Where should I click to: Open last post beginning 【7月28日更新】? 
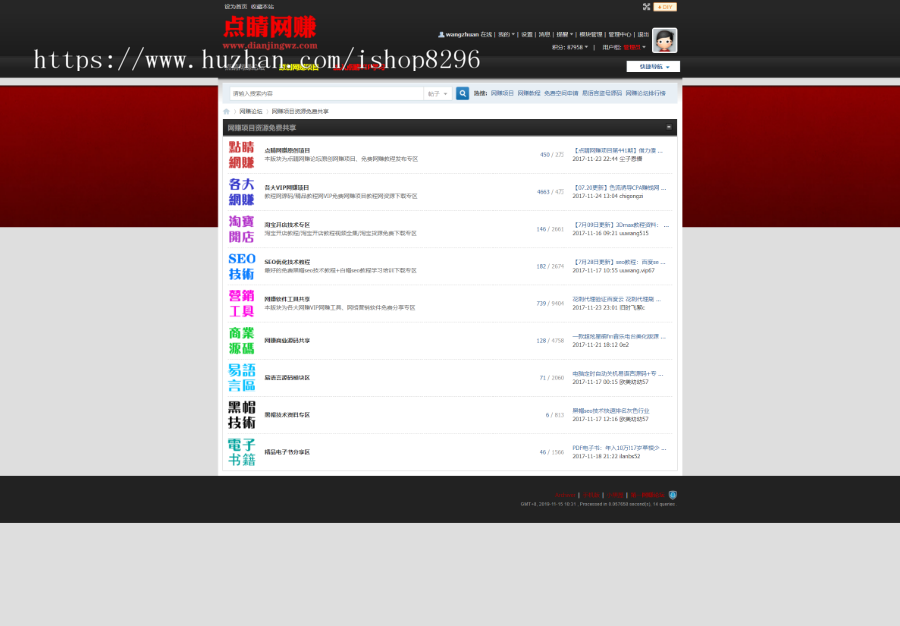click(x=619, y=262)
